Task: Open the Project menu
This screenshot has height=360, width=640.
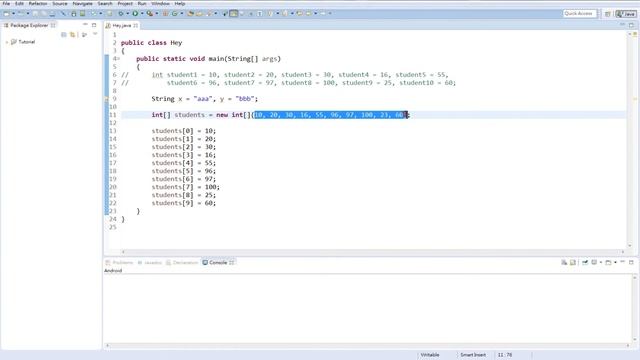Action: tap(125, 3)
